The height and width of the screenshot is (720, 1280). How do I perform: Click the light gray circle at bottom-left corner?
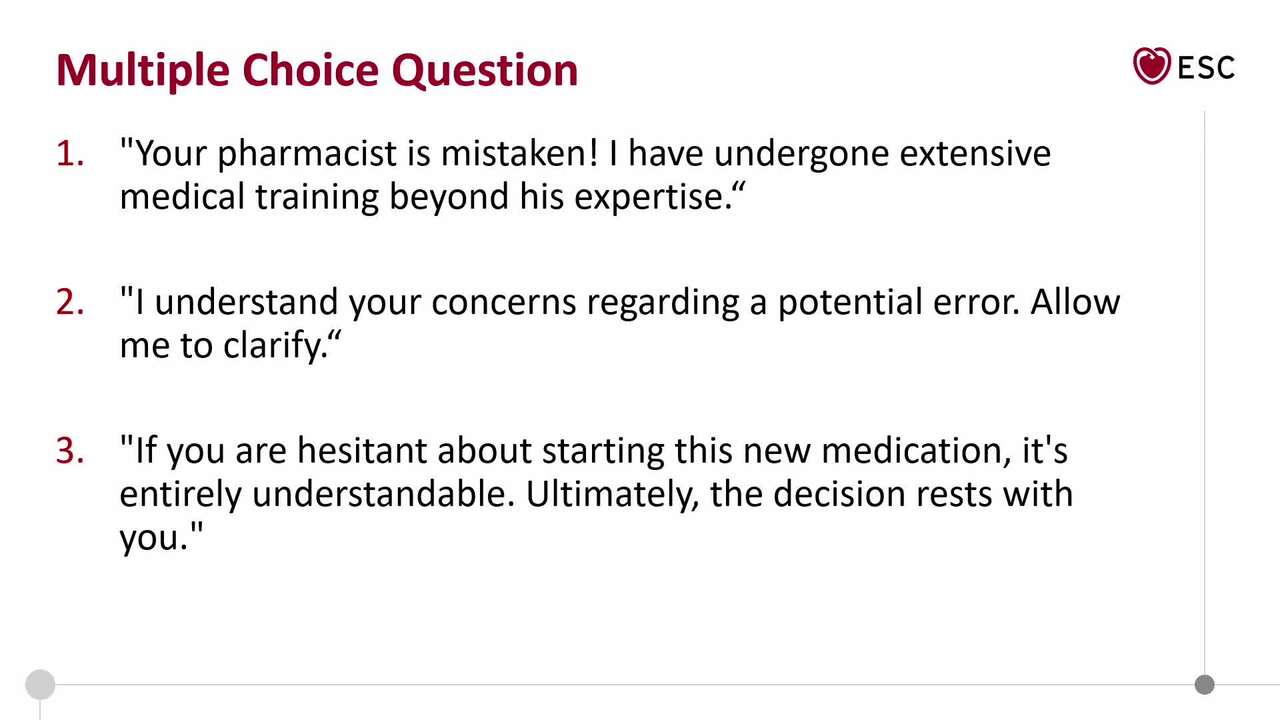pyautogui.click(x=40, y=685)
